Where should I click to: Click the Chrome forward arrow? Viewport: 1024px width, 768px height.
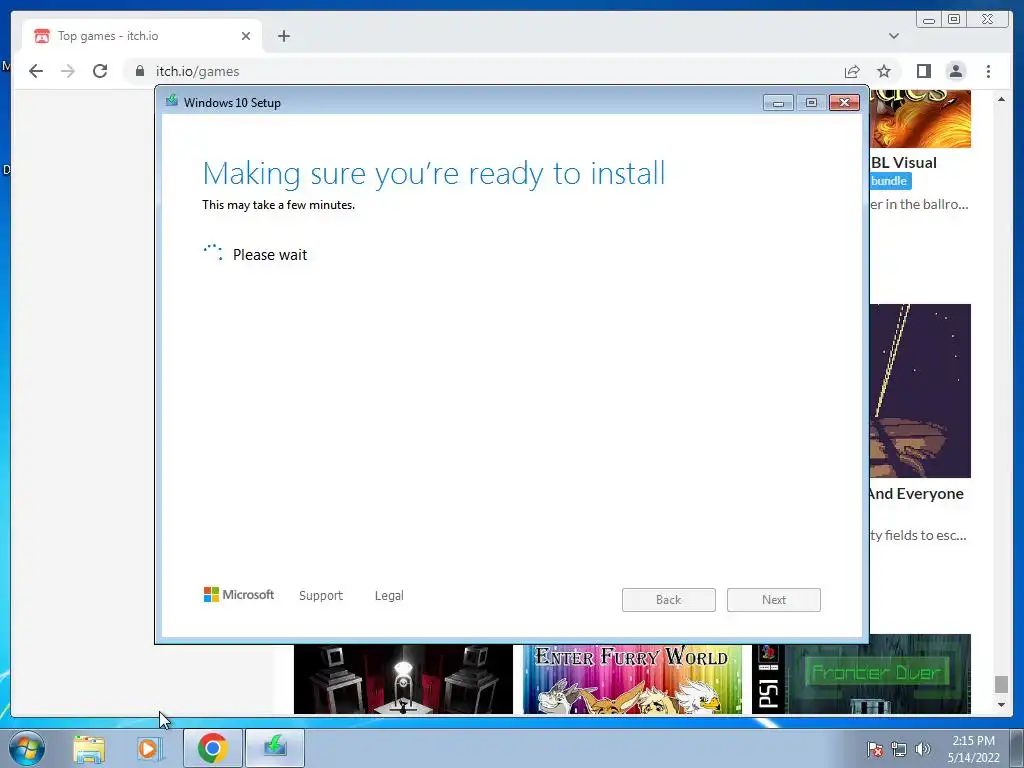[68, 71]
